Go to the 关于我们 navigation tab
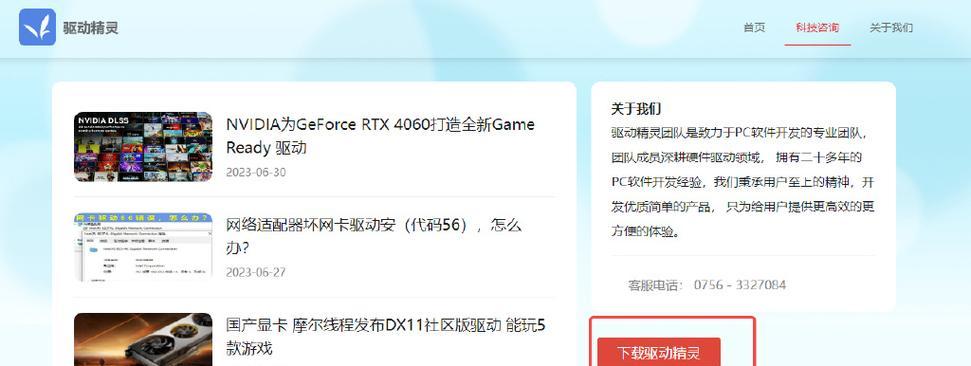The height and width of the screenshot is (366, 971). coord(891,28)
